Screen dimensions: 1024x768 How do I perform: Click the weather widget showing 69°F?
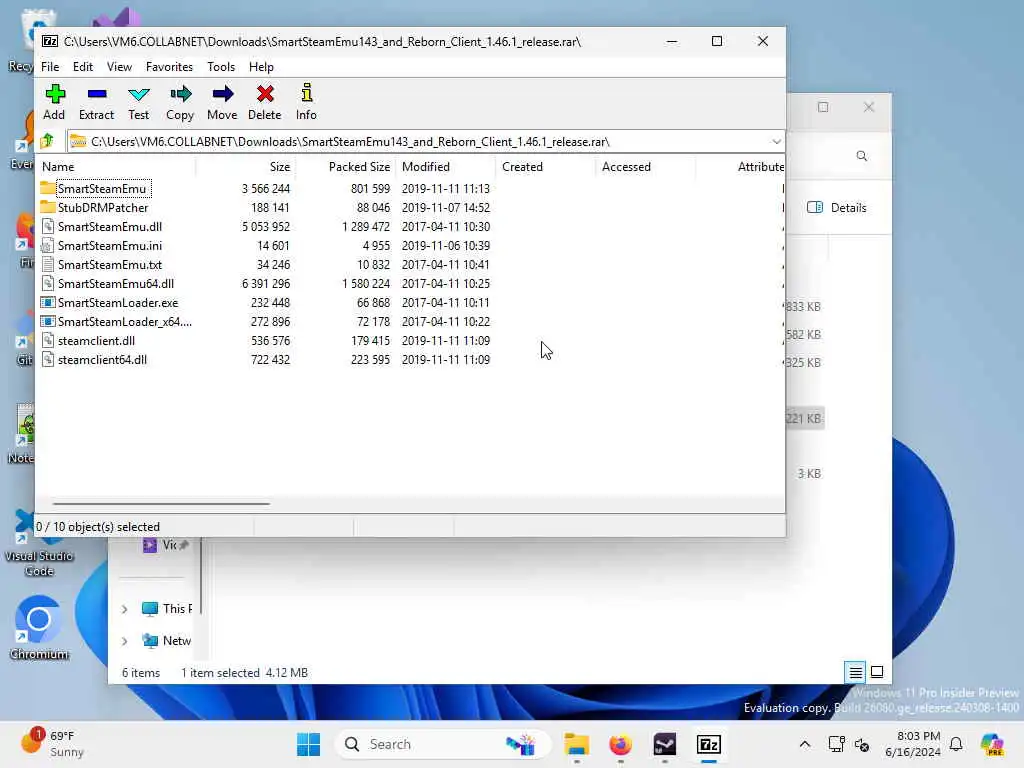point(52,744)
